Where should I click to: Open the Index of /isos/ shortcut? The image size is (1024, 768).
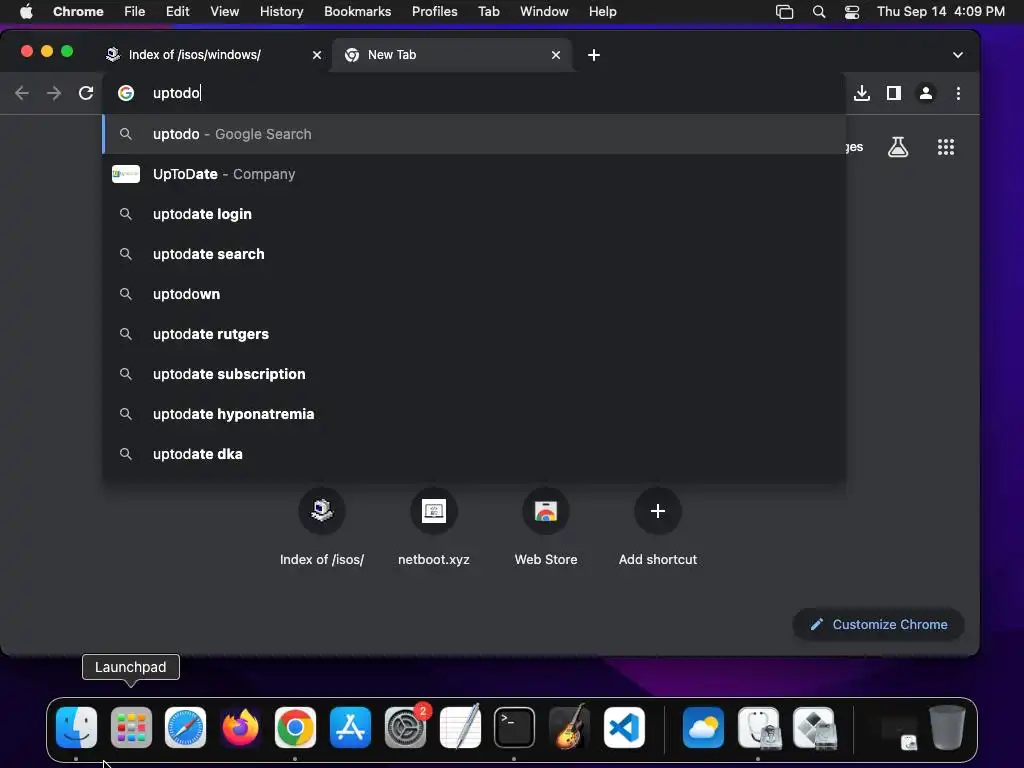(322, 528)
